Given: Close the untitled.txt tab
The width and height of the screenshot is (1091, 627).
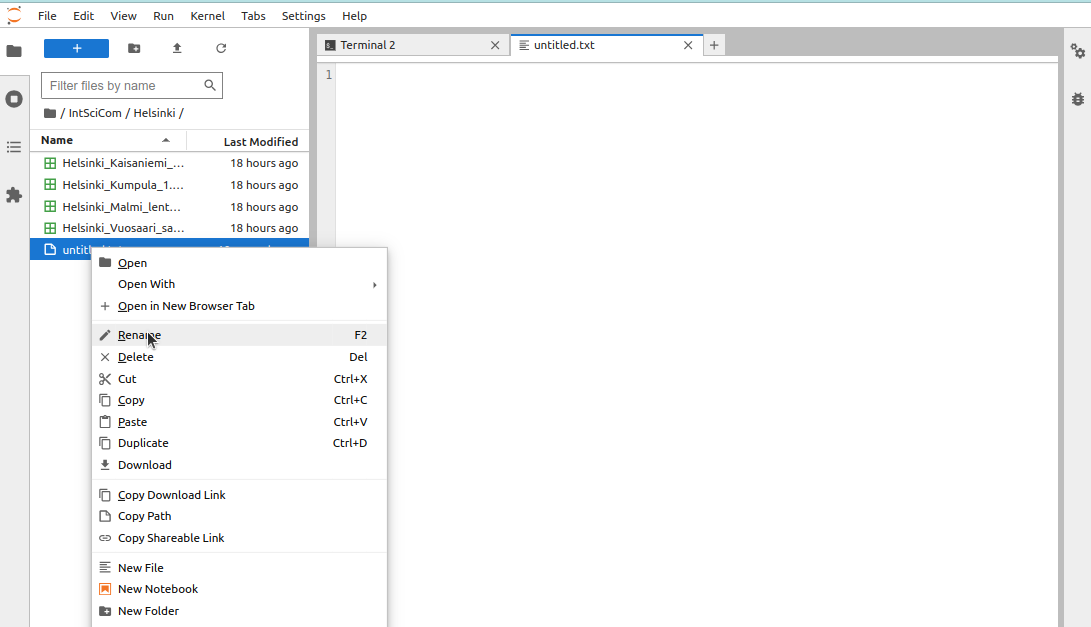Looking at the screenshot, I should pos(688,45).
